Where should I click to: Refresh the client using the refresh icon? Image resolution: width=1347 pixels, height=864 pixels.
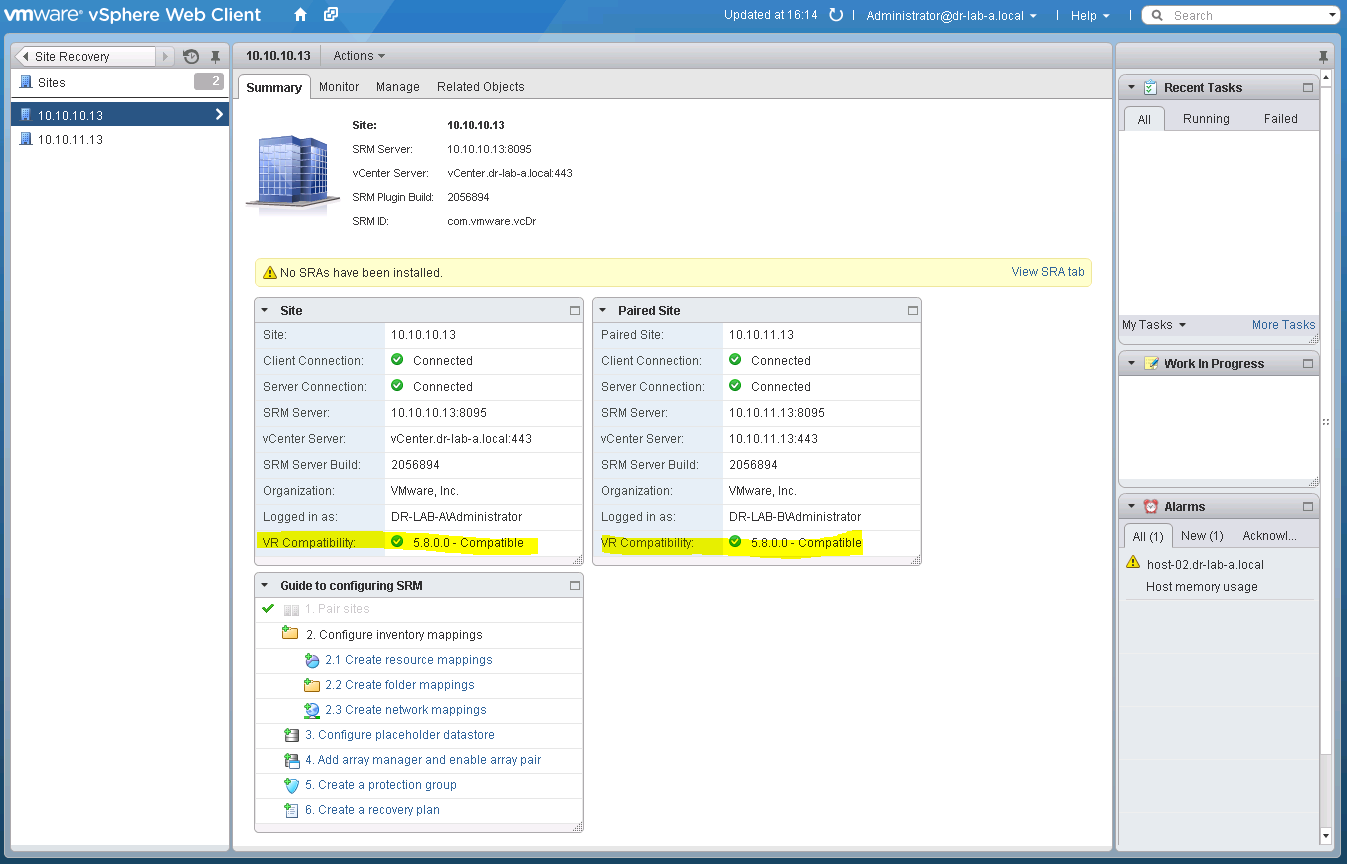click(836, 15)
